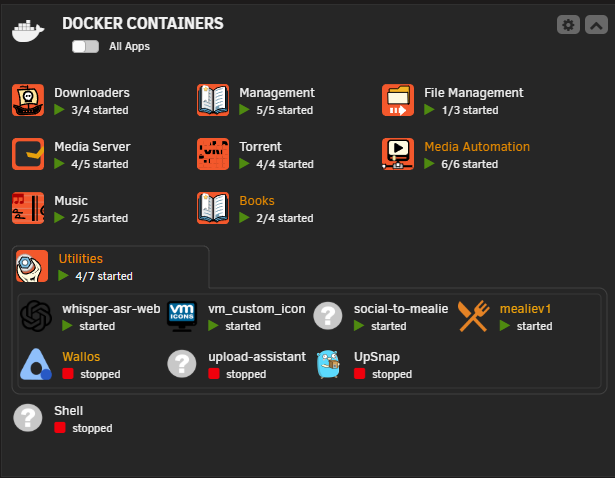Toggle the All Apps switch
The image size is (615, 478).
[x=85, y=46]
